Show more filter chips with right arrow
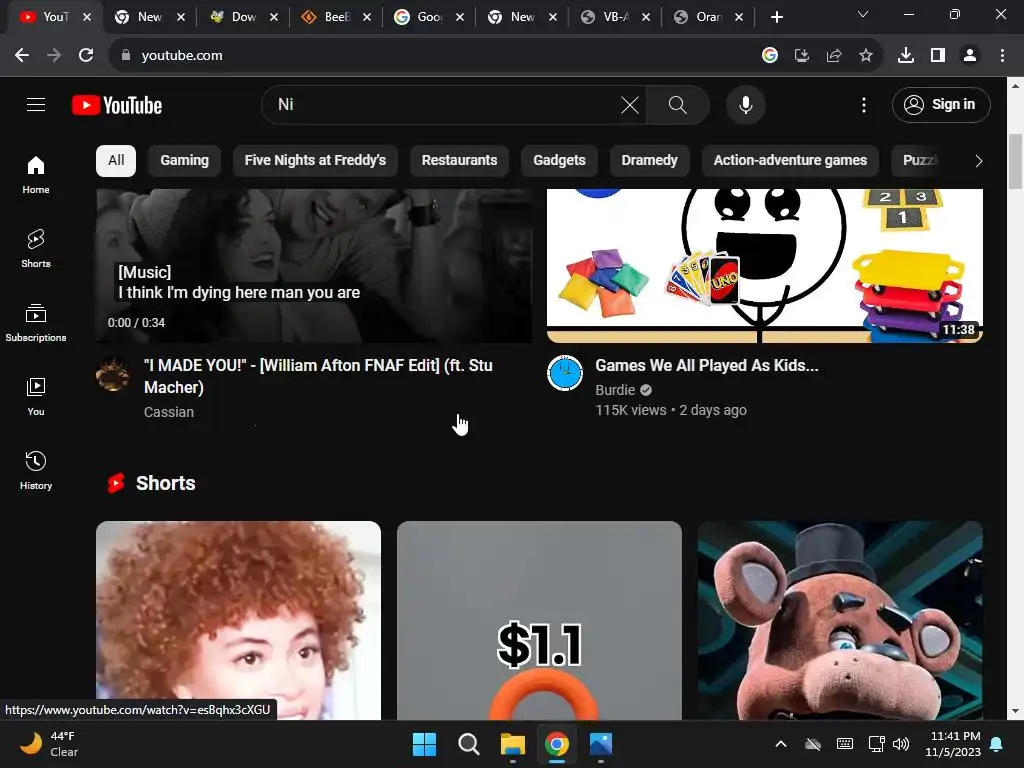 978,161
